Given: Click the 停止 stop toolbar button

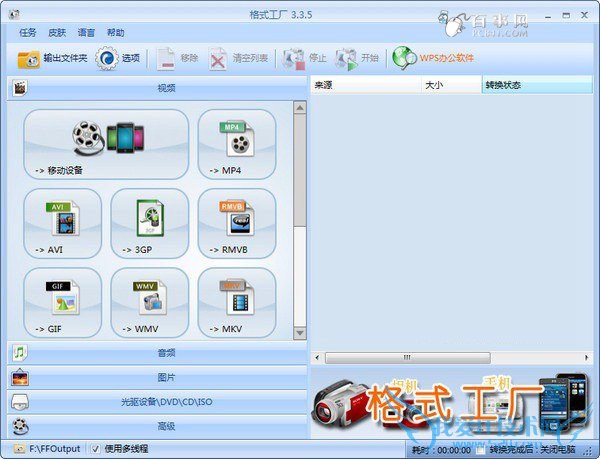Looking at the screenshot, I should click(304, 59).
